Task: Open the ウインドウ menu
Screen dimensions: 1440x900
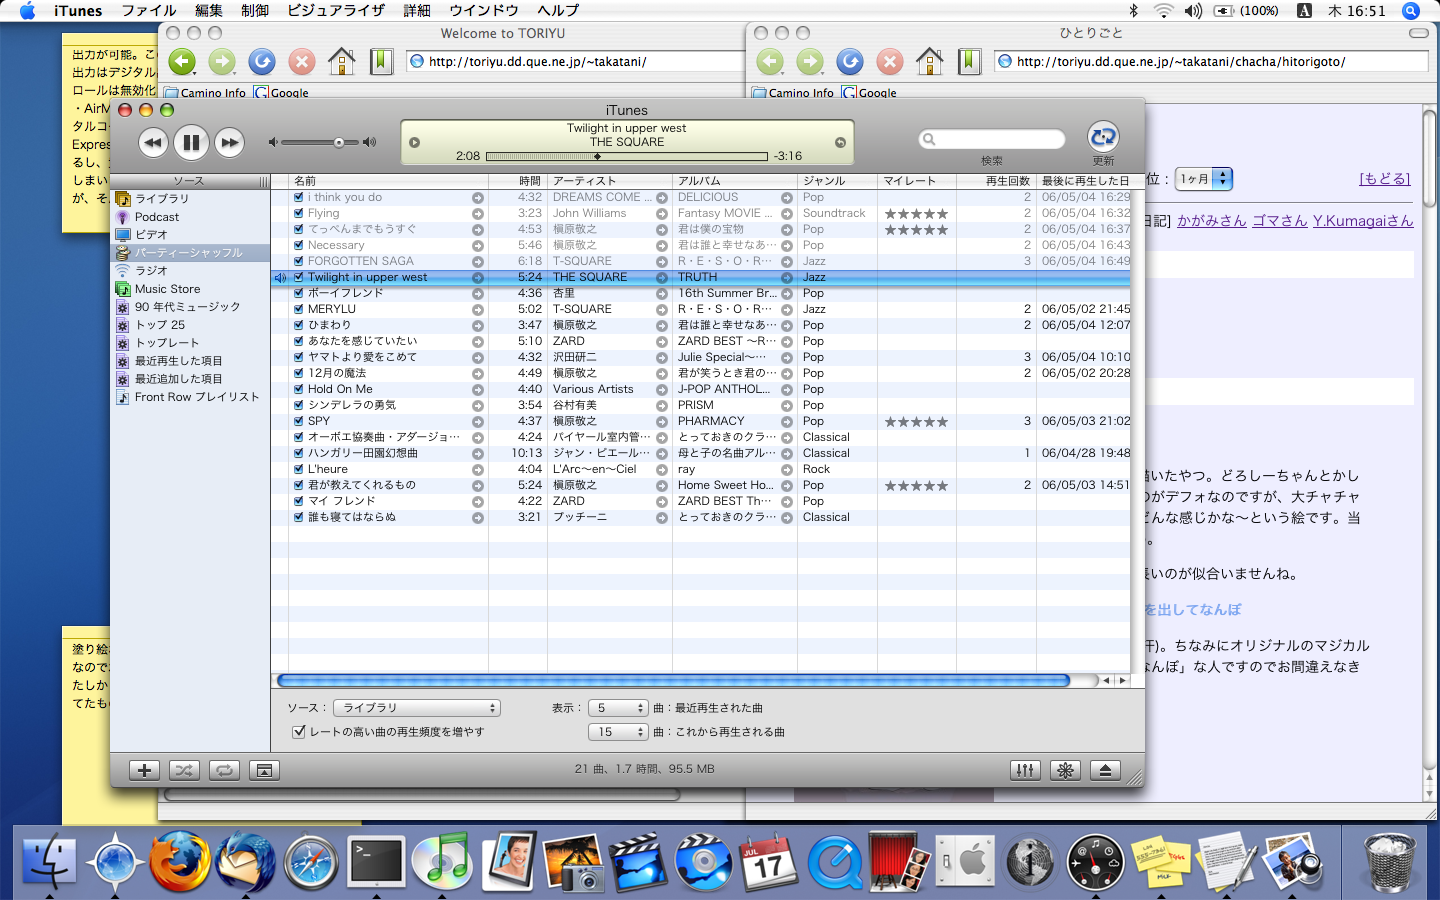Action: click(484, 11)
